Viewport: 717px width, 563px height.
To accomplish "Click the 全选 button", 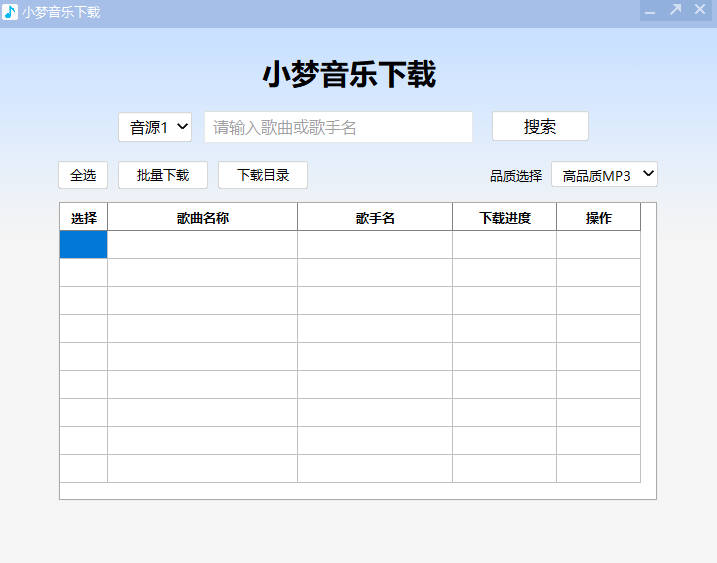I will 83,175.
